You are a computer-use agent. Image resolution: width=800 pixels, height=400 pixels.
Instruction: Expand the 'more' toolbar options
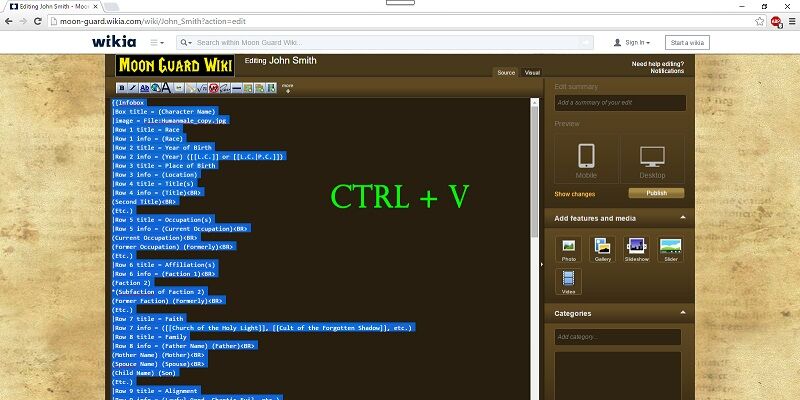pos(288,88)
